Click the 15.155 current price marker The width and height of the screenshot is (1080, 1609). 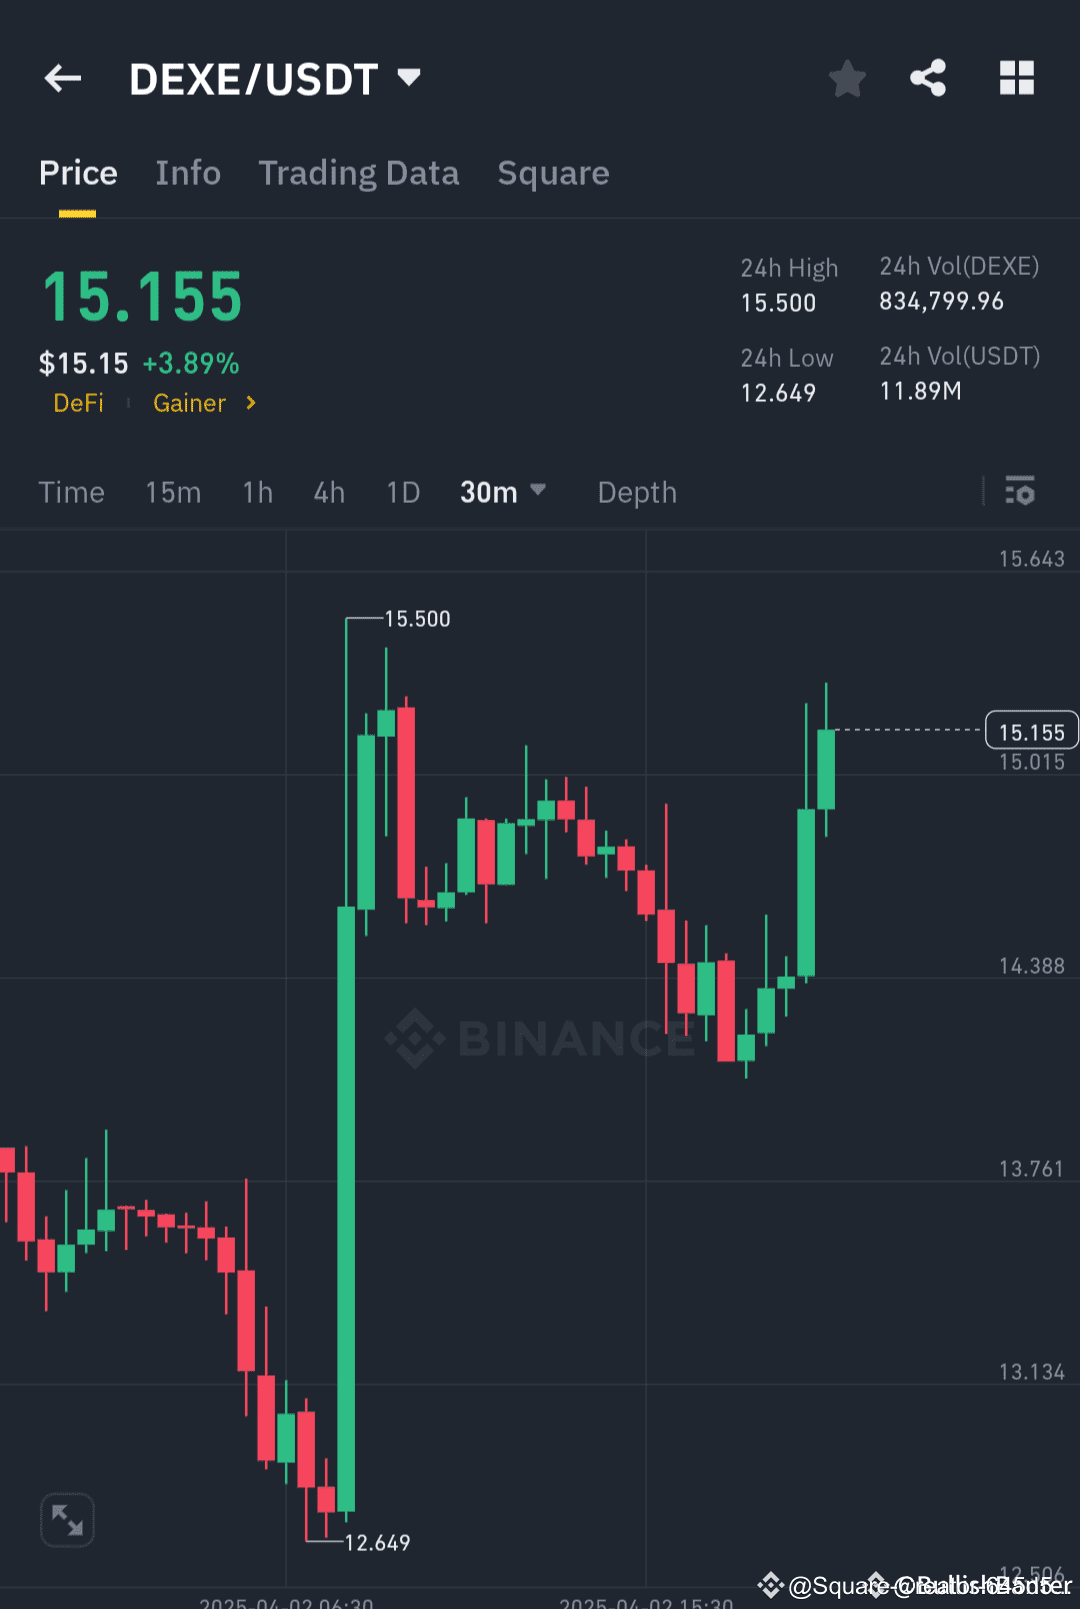pos(1031,731)
